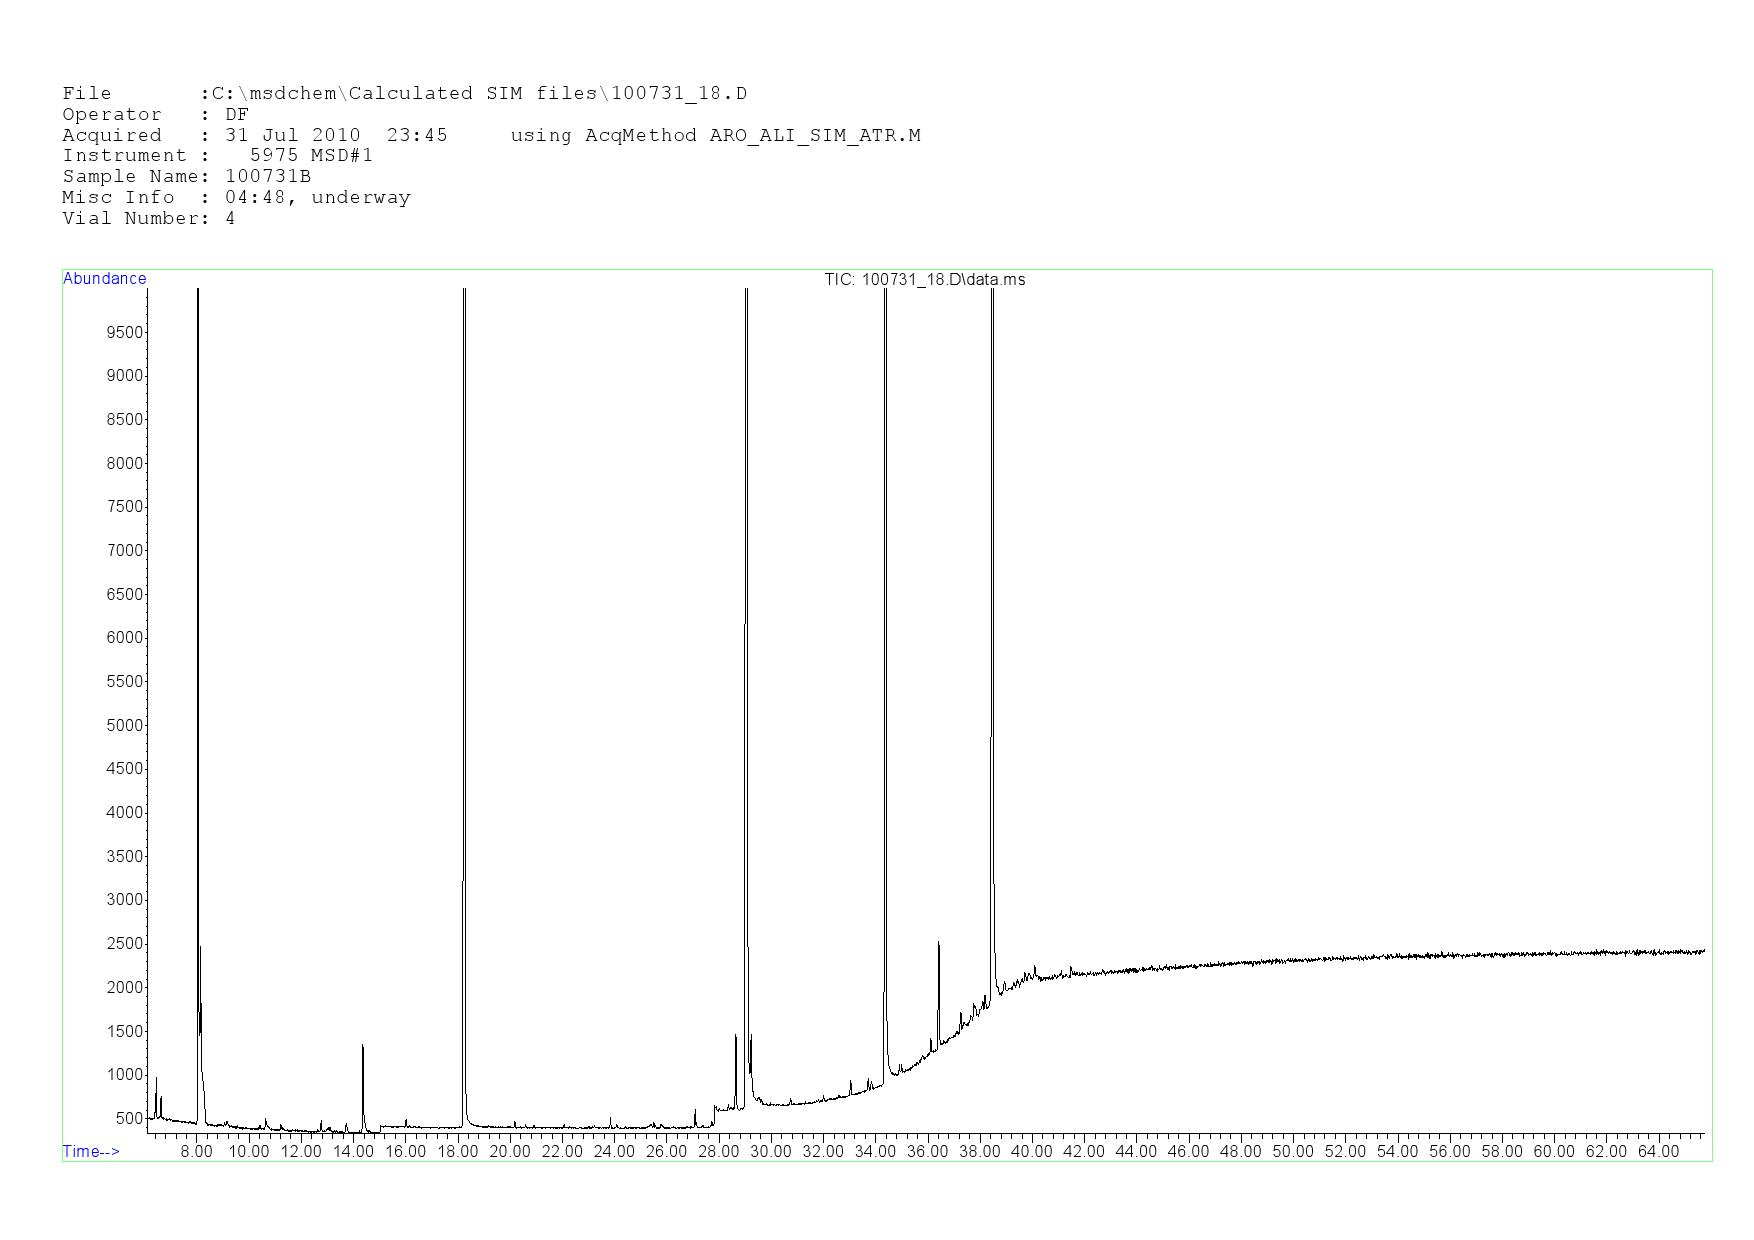
Task: Click the Instrument 5975 MSD#1 line
Action: click(217, 155)
